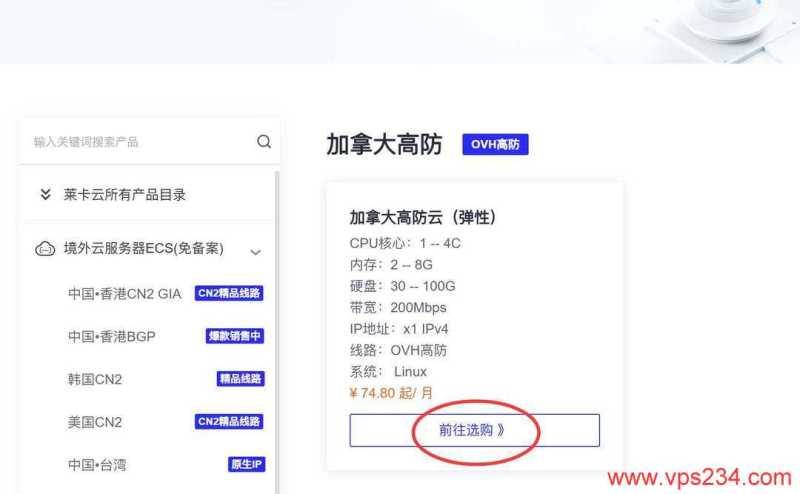Click the 加拿大高防 page heading

pos(384,144)
